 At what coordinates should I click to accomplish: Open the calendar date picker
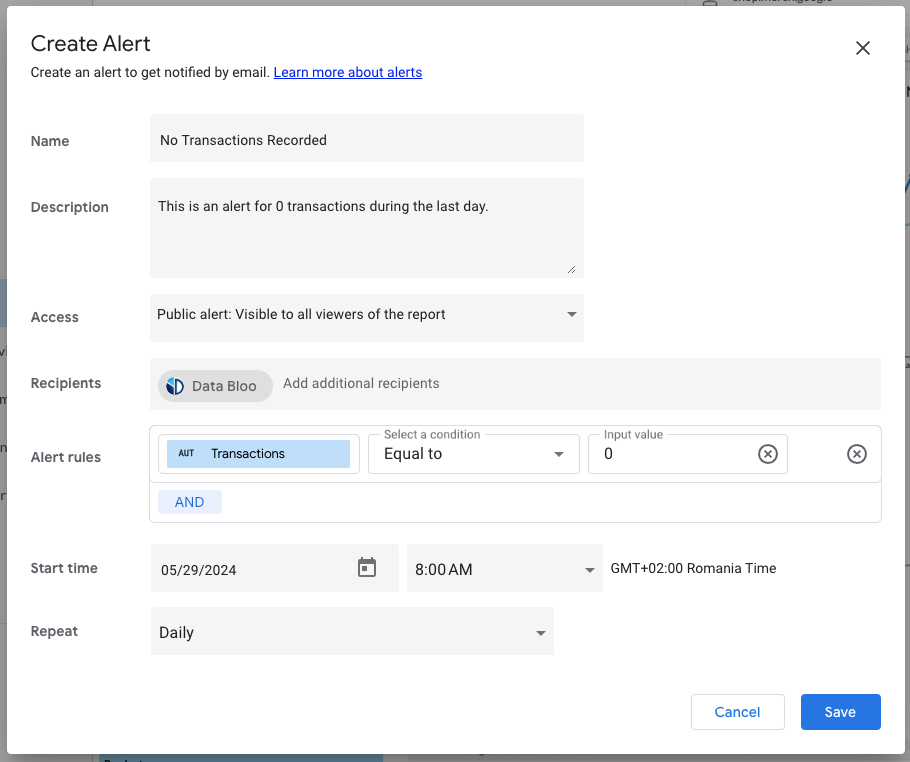pos(368,567)
